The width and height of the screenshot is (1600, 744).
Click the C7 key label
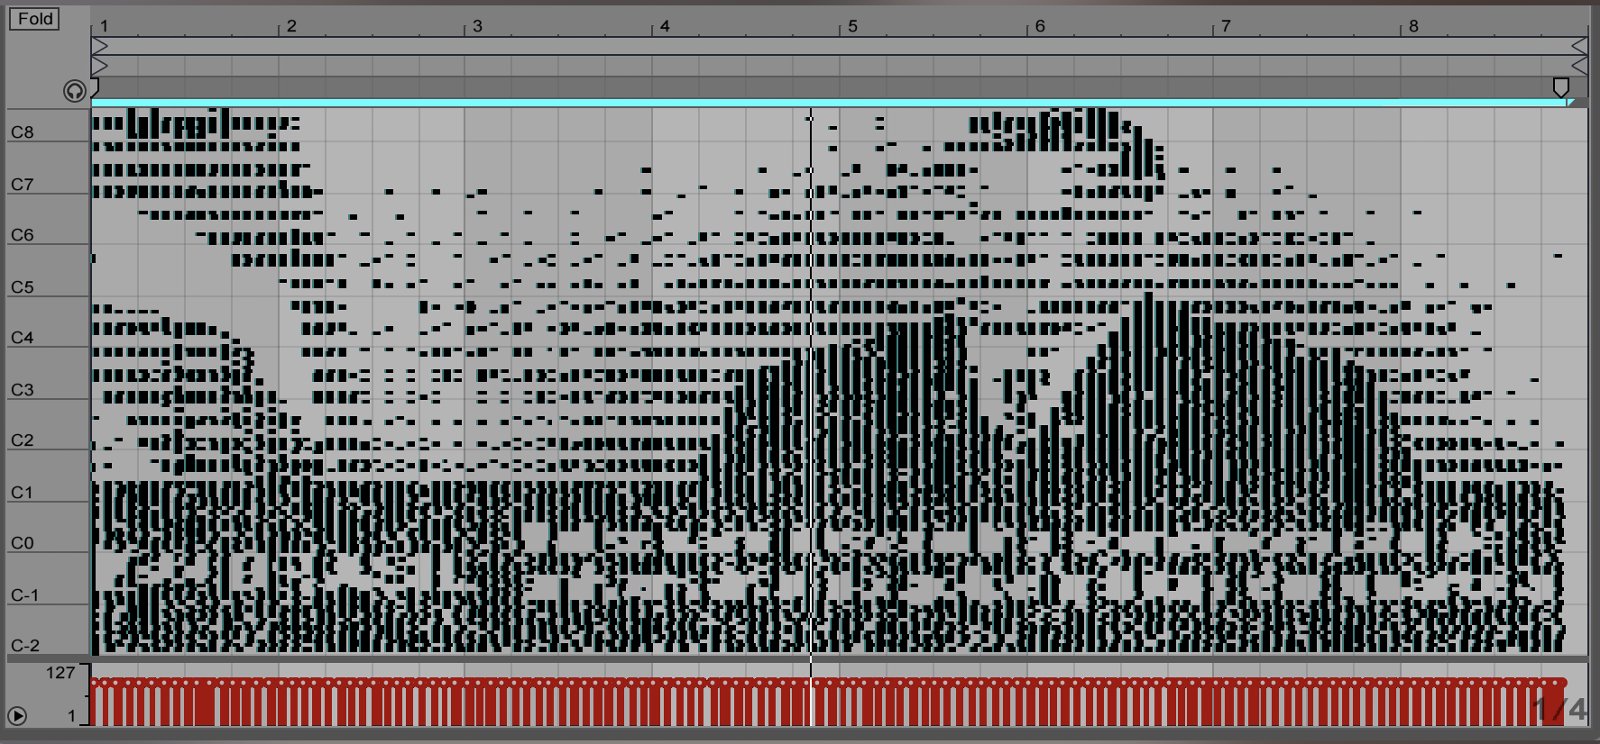[22, 184]
